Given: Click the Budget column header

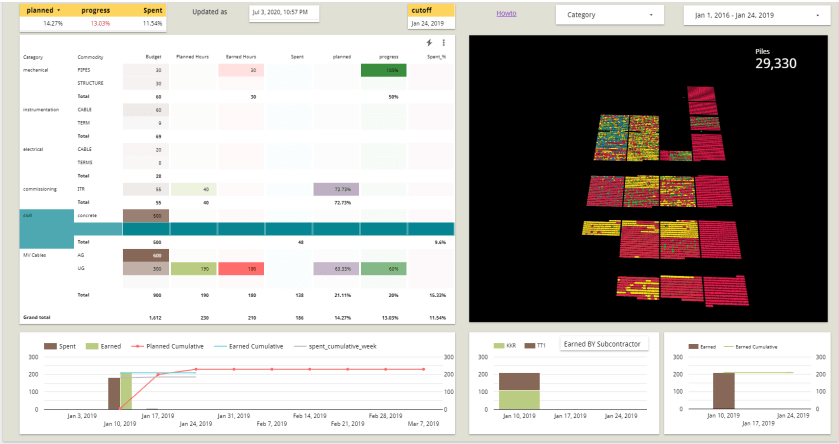Looking at the screenshot, I should tap(154, 57).
